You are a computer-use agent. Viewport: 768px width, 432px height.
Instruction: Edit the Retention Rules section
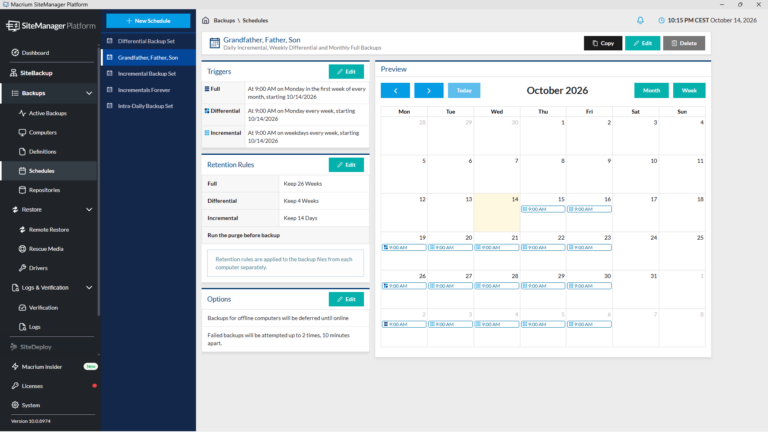point(346,165)
